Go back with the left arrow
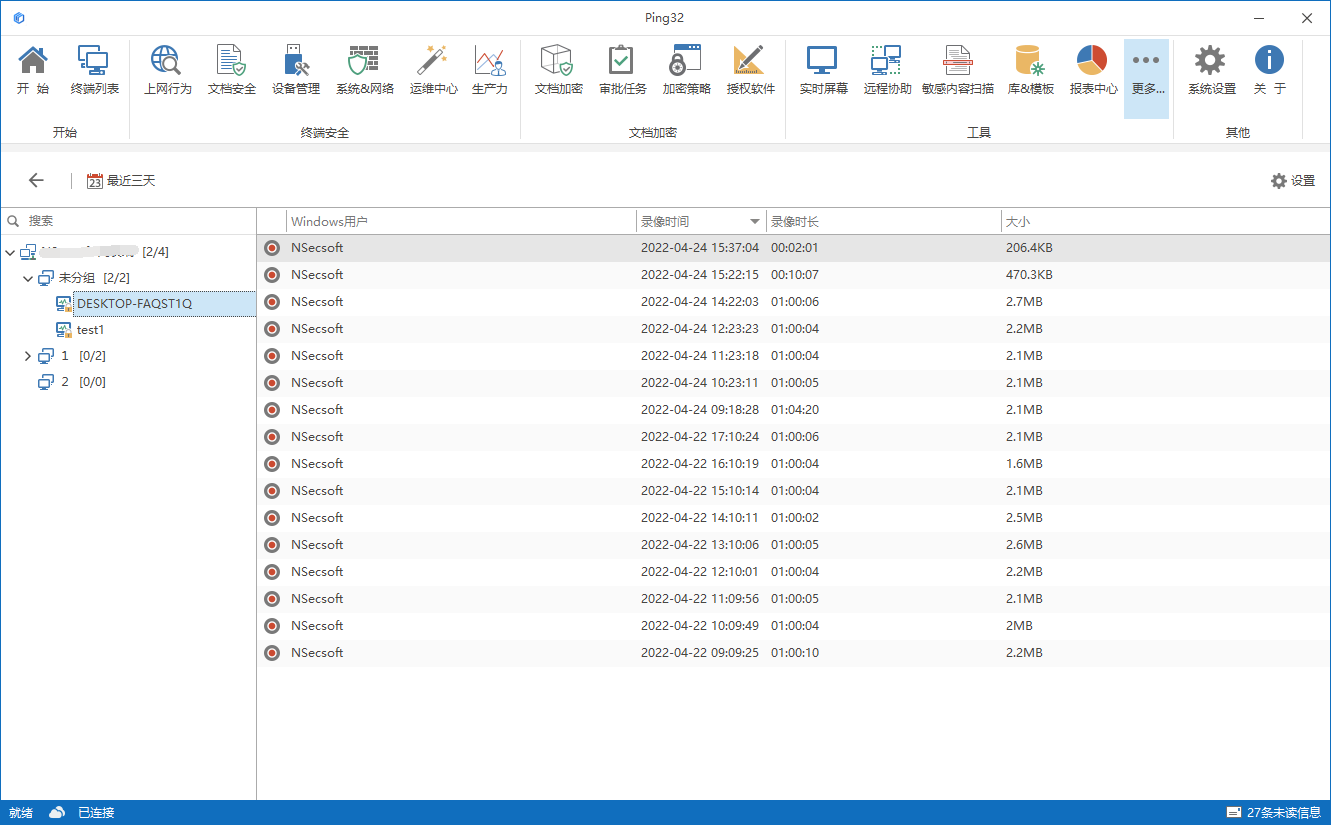 36,180
